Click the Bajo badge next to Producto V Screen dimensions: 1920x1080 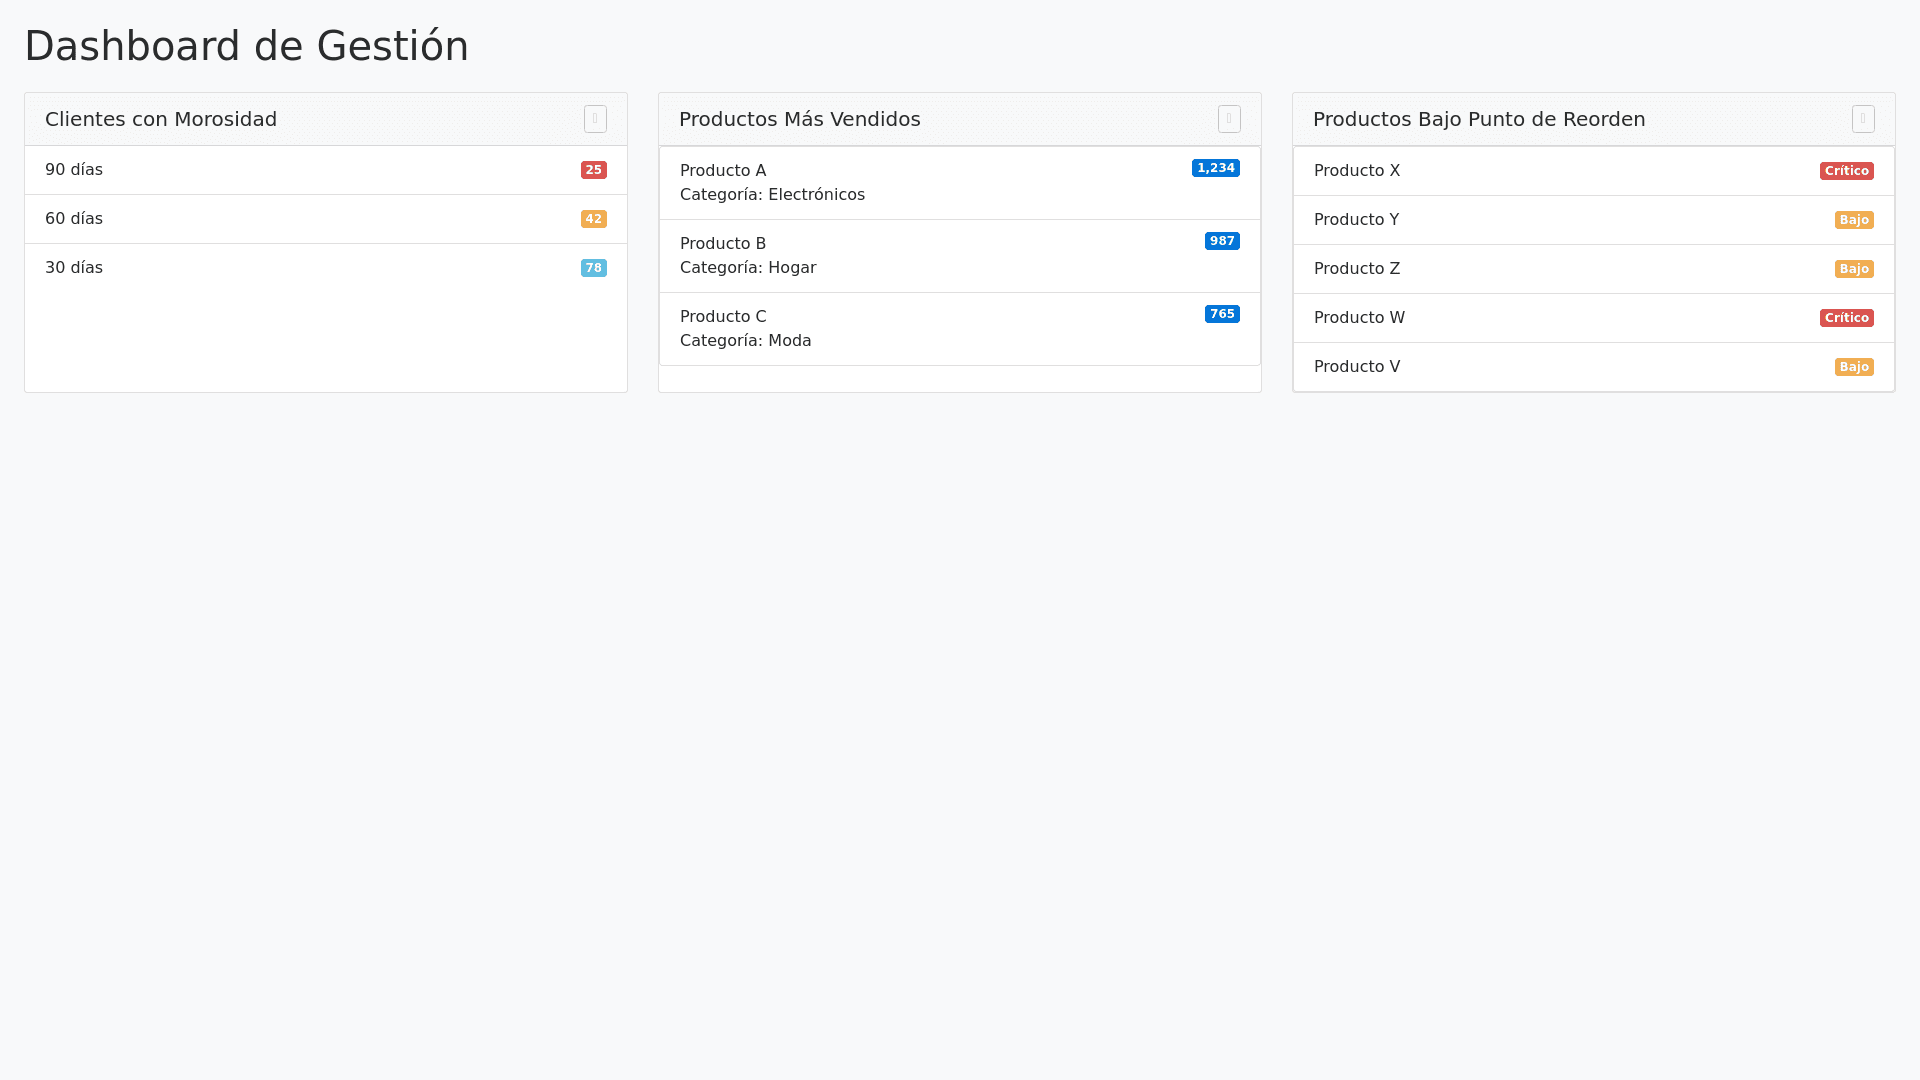(x=1853, y=367)
